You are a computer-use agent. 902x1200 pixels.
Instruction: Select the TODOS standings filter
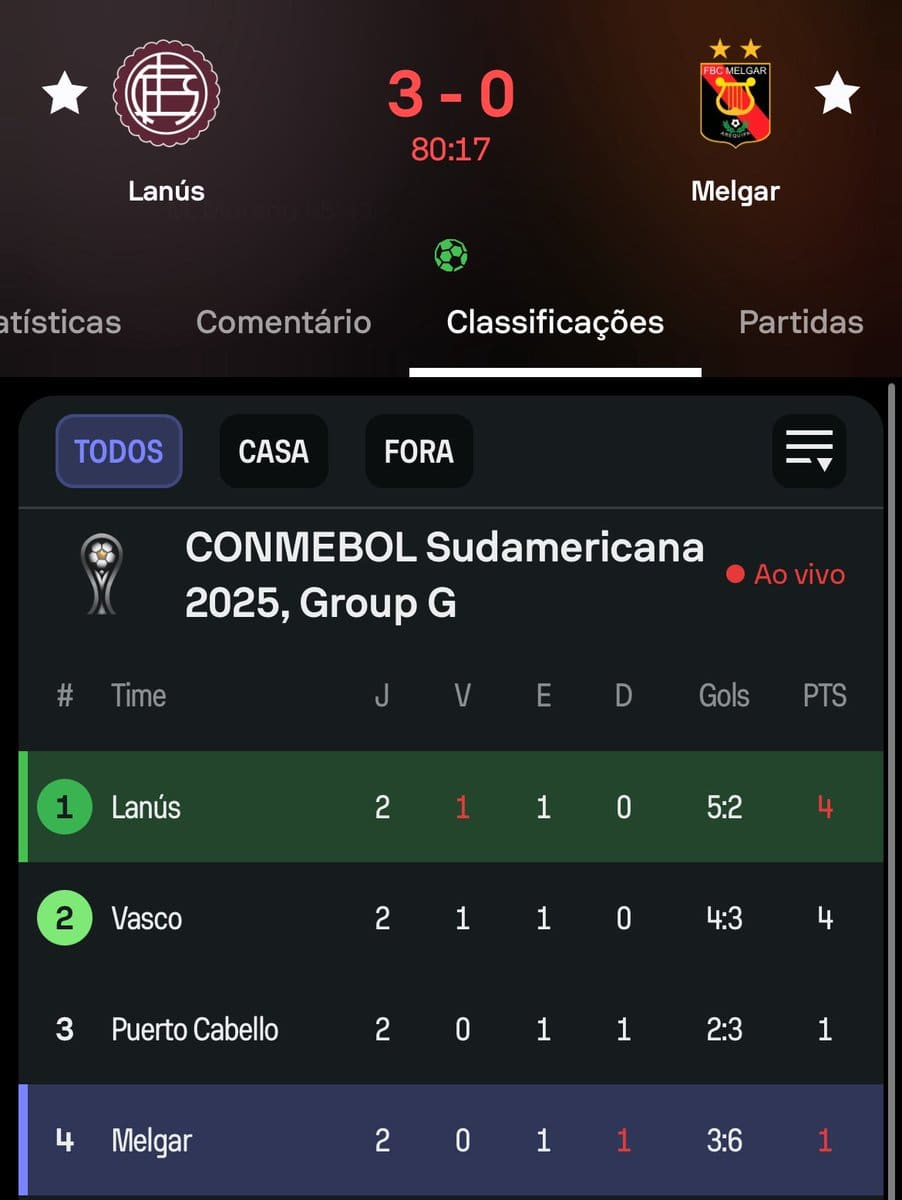pyautogui.click(x=119, y=451)
